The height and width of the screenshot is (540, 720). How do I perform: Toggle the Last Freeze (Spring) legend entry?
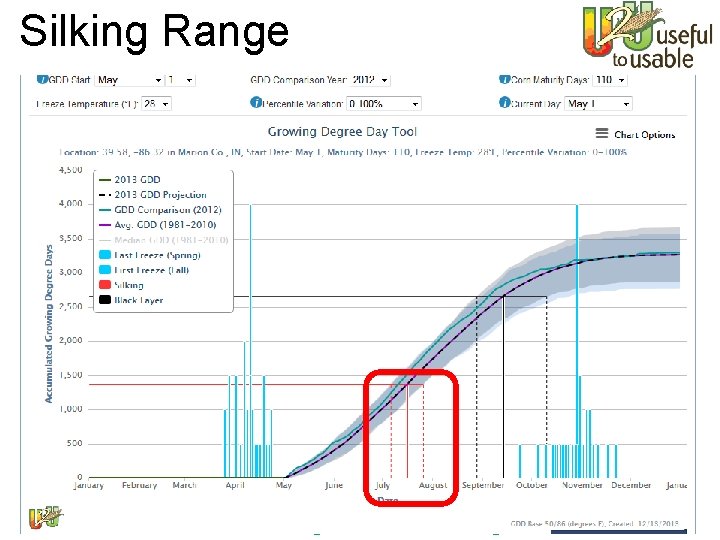coord(150,255)
